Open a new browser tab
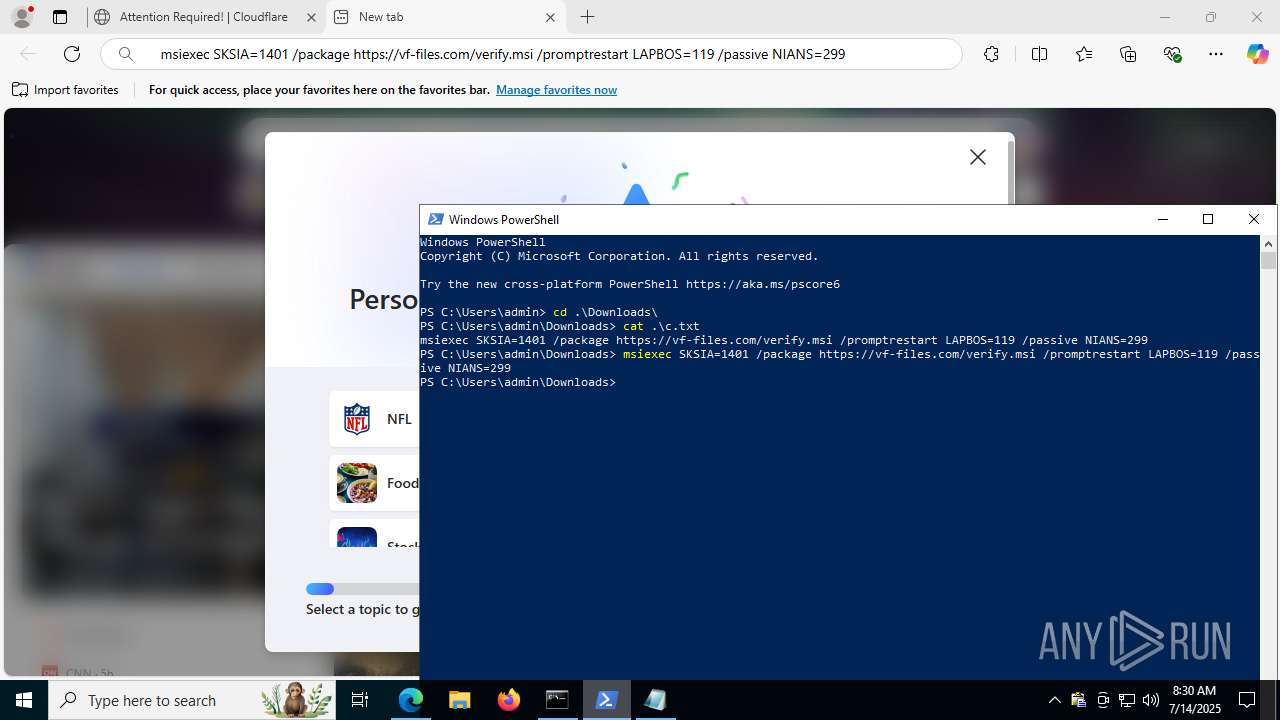This screenshot has width=1280, height=720. pyautogui.click(x=588, y=17)
